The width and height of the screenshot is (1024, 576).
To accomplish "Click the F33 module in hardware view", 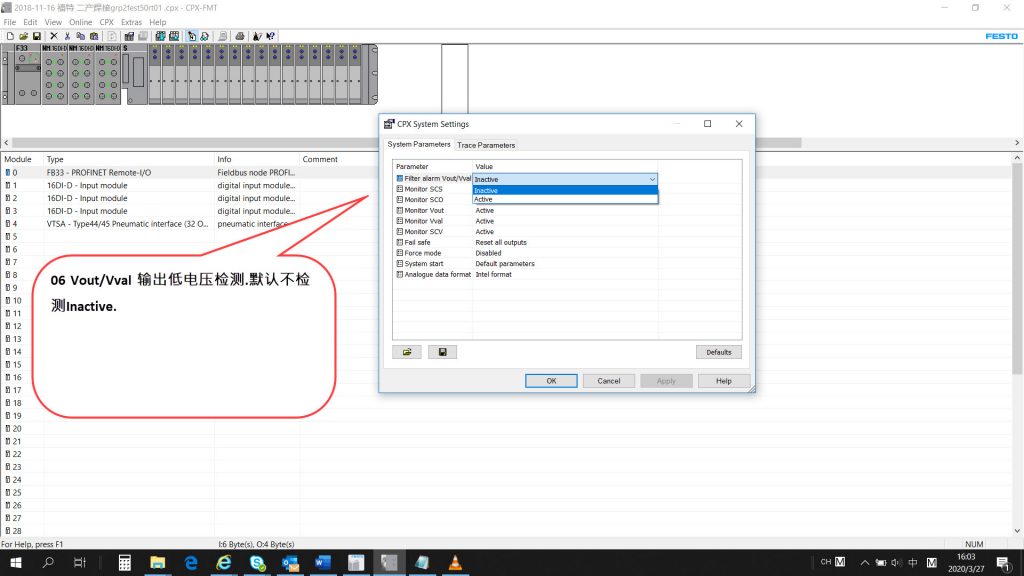I will (27, 74).
